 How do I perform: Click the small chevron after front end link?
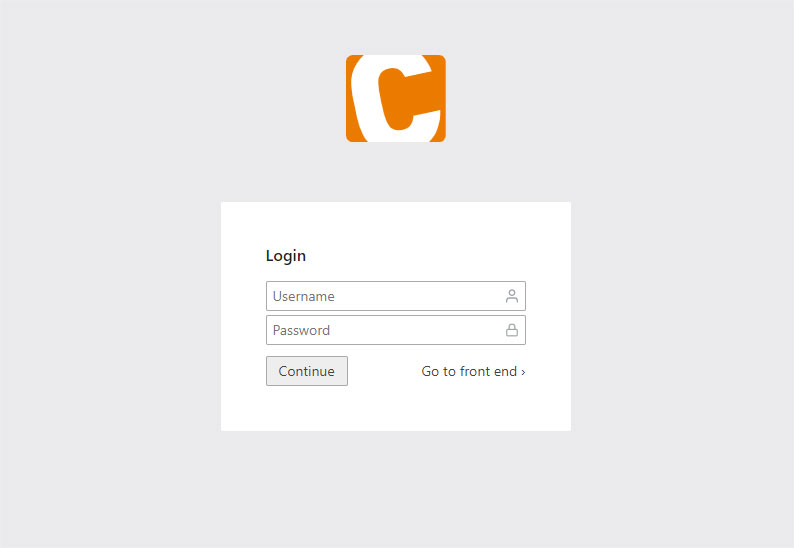point(523,372)
